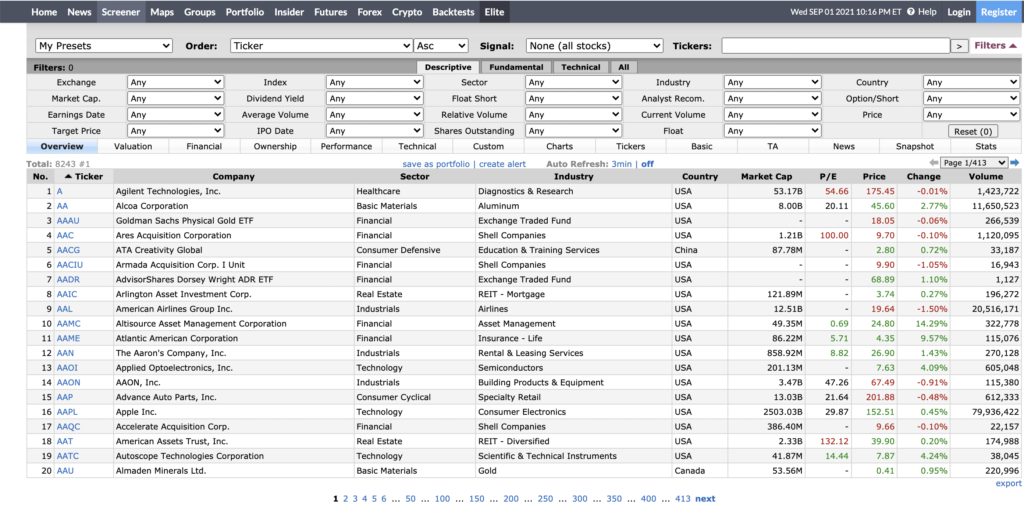Click the Help question mark icon
This screenshot has height=506, width=1024.
(910, 12)
